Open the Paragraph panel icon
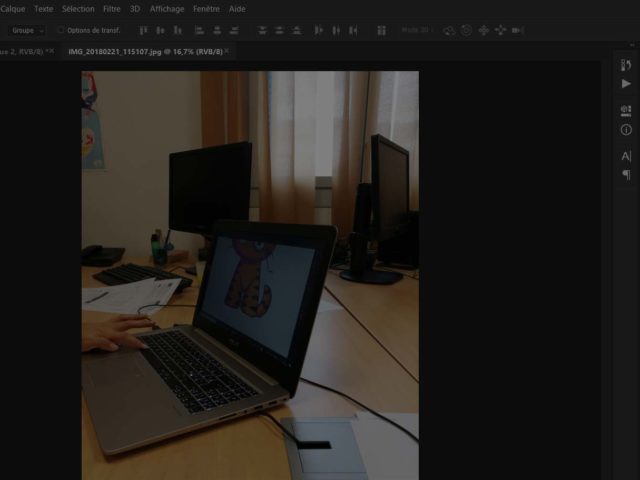The image size is (640, 480). click(627, 175)
